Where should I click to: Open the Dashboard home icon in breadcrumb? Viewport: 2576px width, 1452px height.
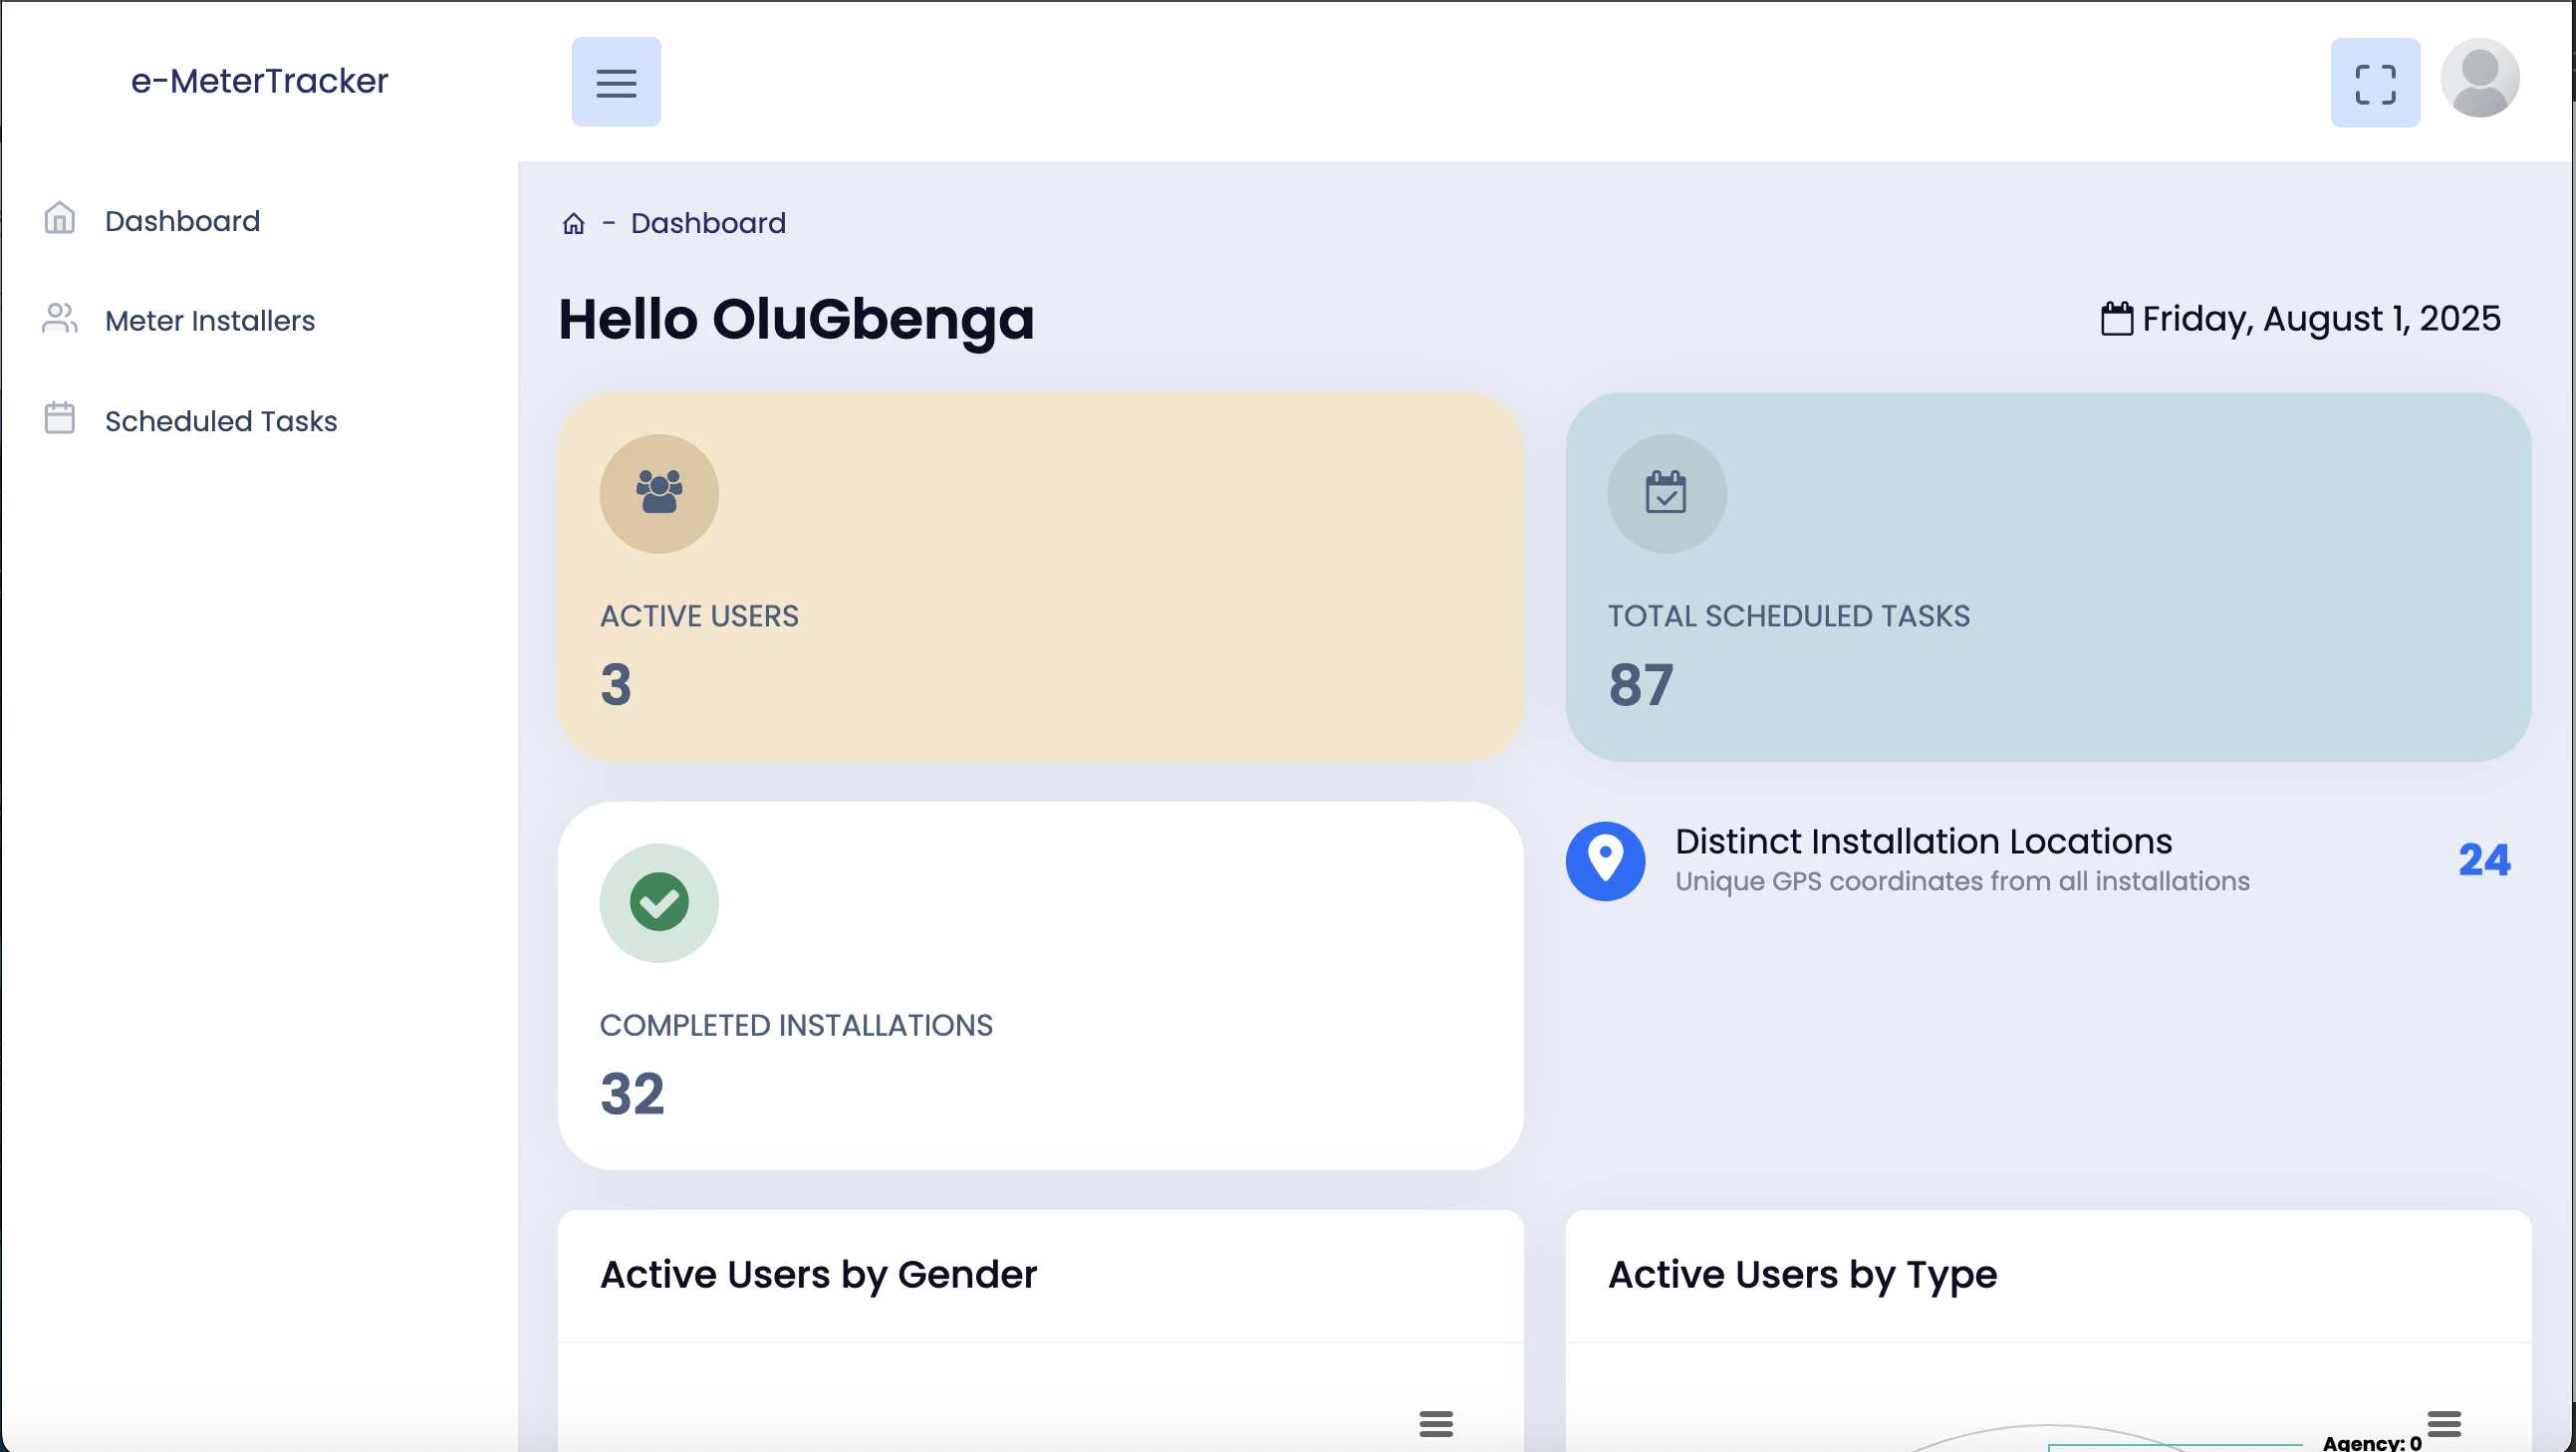(x=573, y=223)
